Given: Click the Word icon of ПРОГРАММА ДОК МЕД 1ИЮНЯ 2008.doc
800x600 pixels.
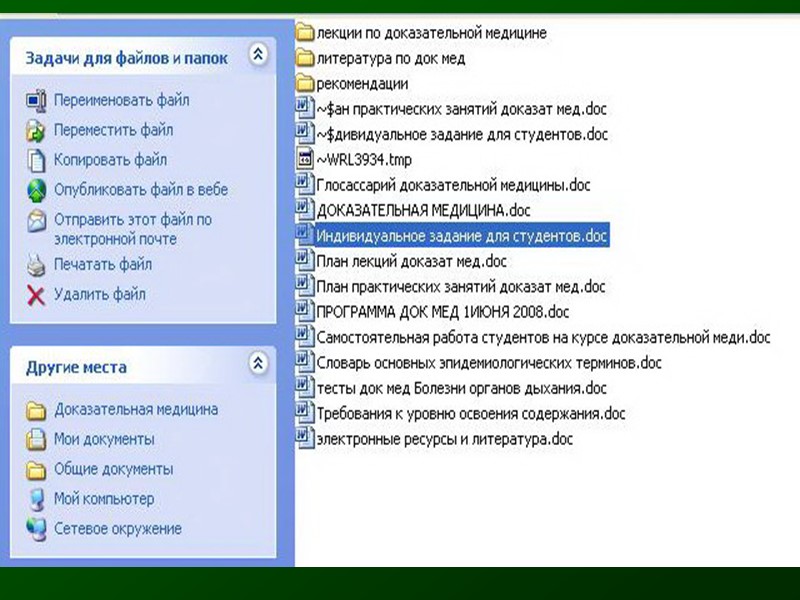Looking at the screenshot, I should [305, 311].
